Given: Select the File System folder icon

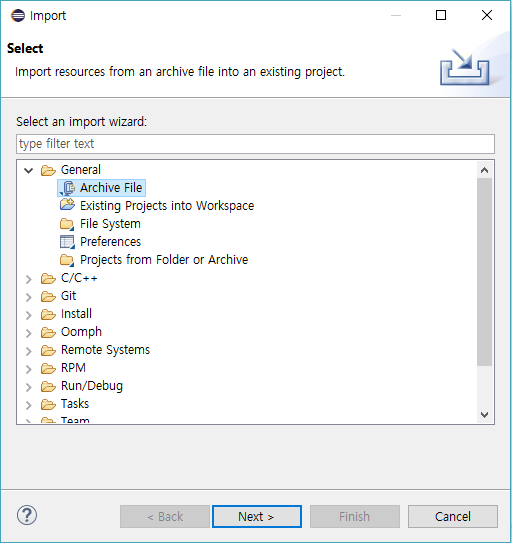Looking at the screenshot, I should click(67, 224).
